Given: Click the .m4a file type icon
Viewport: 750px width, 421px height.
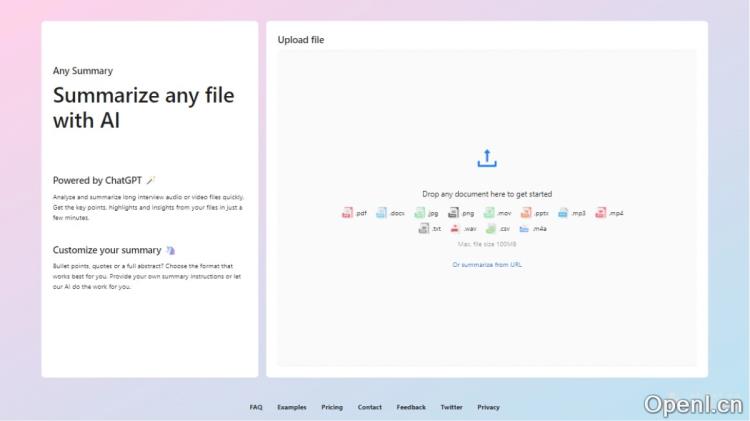Looking at the screenshot, I should pyautogui.click(x=524, y=229).
